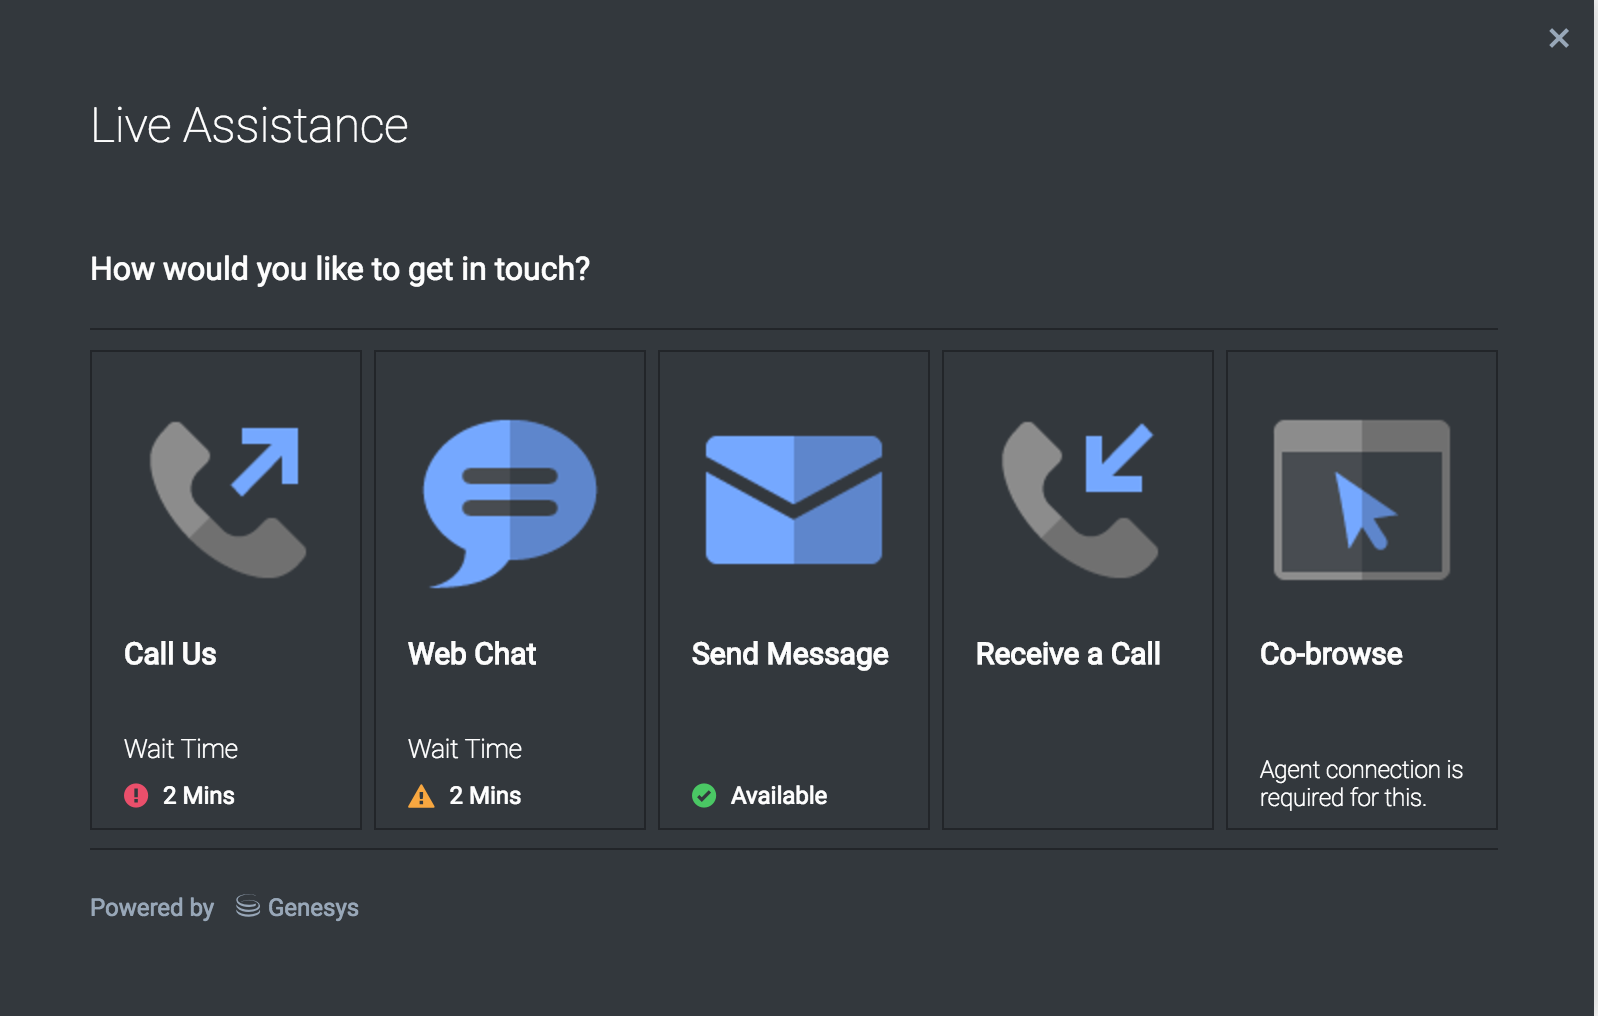Click the Web Chat 2 Mins wait text
1598x1016 pixels.
(485, 796)
